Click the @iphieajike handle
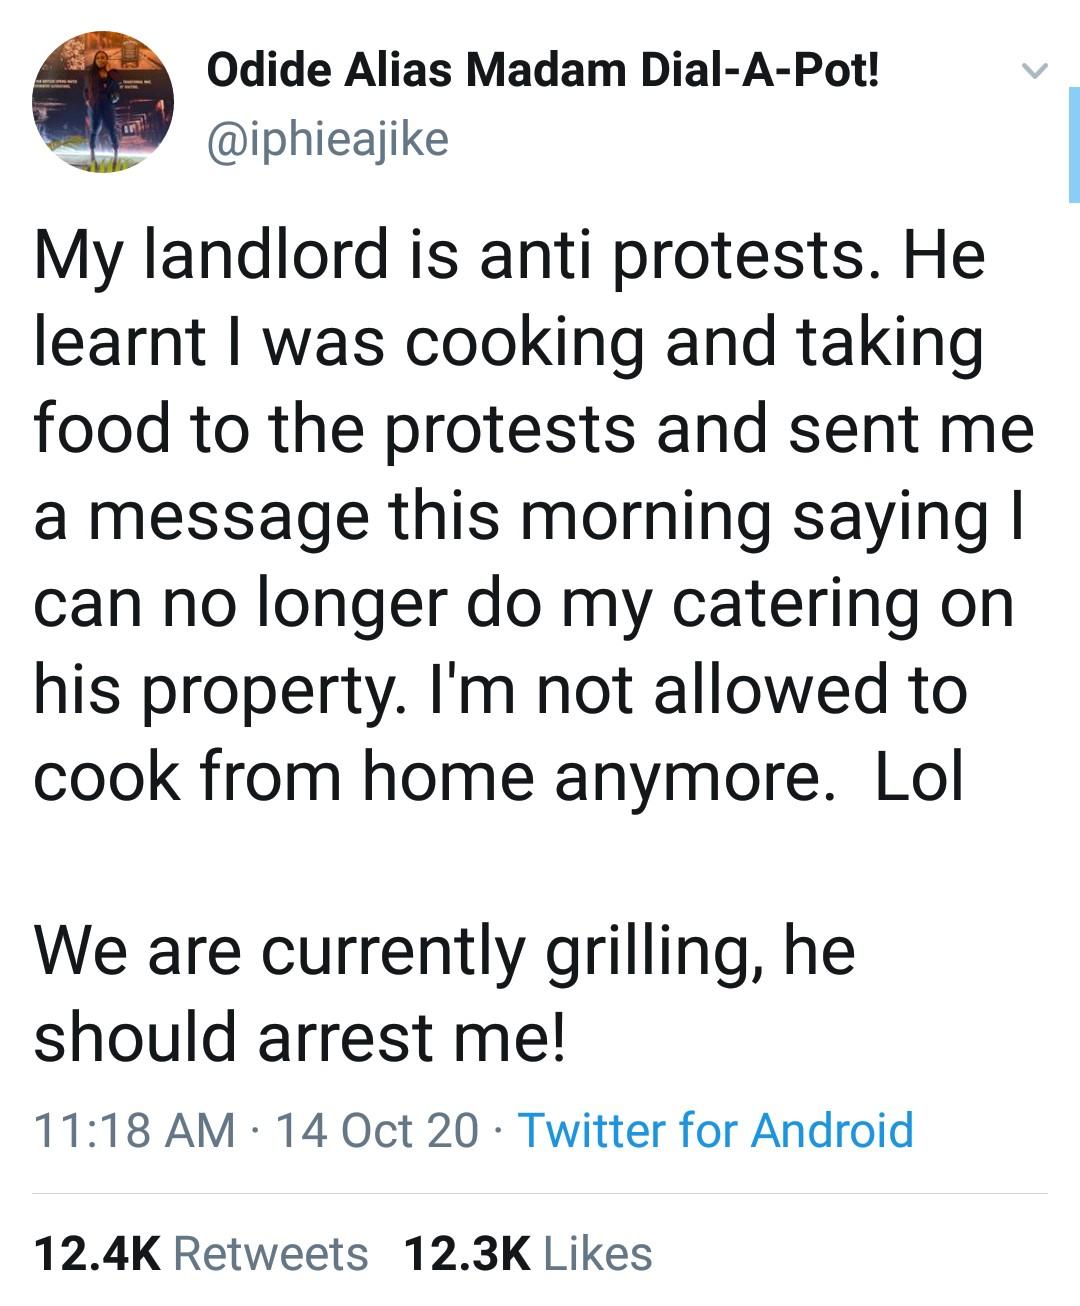This screenshot has height=1306, width=1080. pos(327,139)
